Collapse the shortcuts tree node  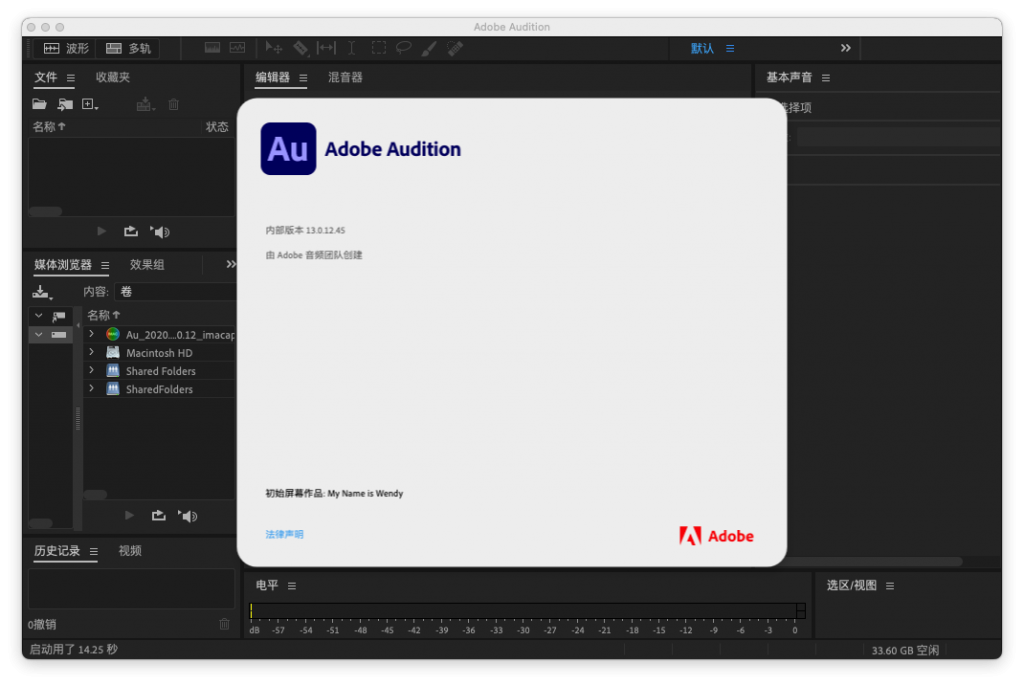tap(39, 316)
